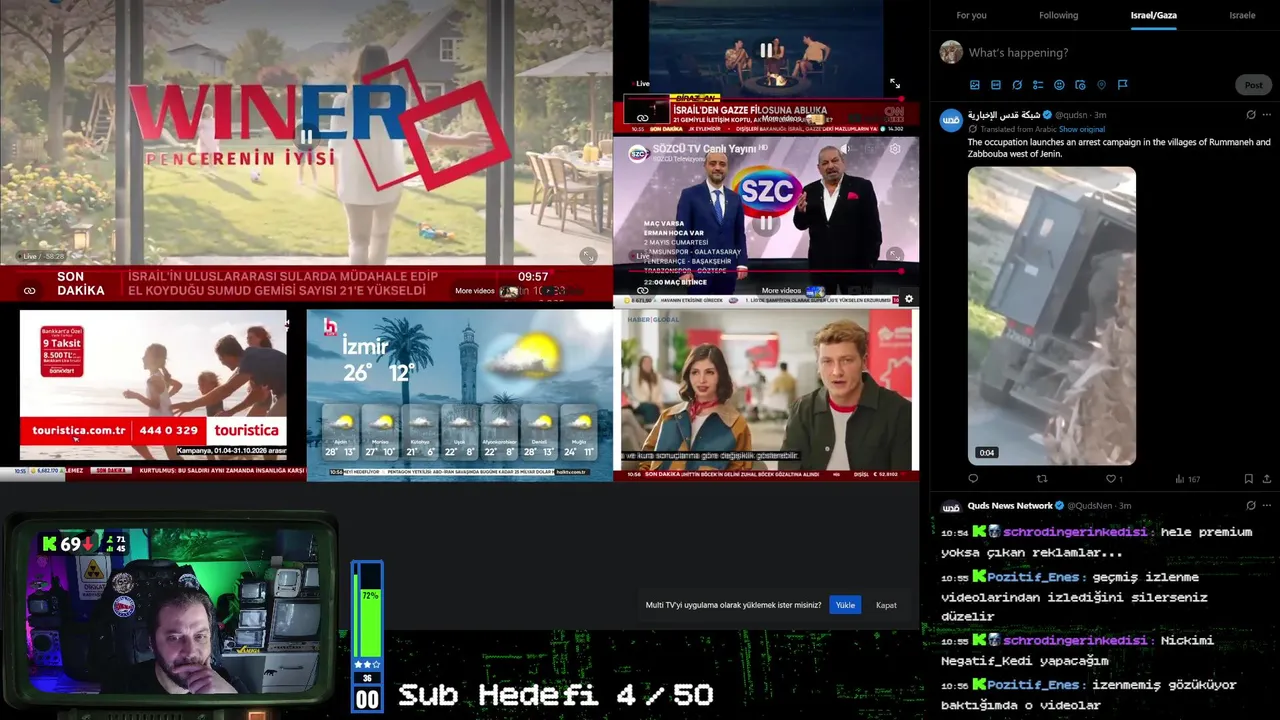Open the Israele tab
This screenshot has width=1280, height=720.
click(1242, 15)
